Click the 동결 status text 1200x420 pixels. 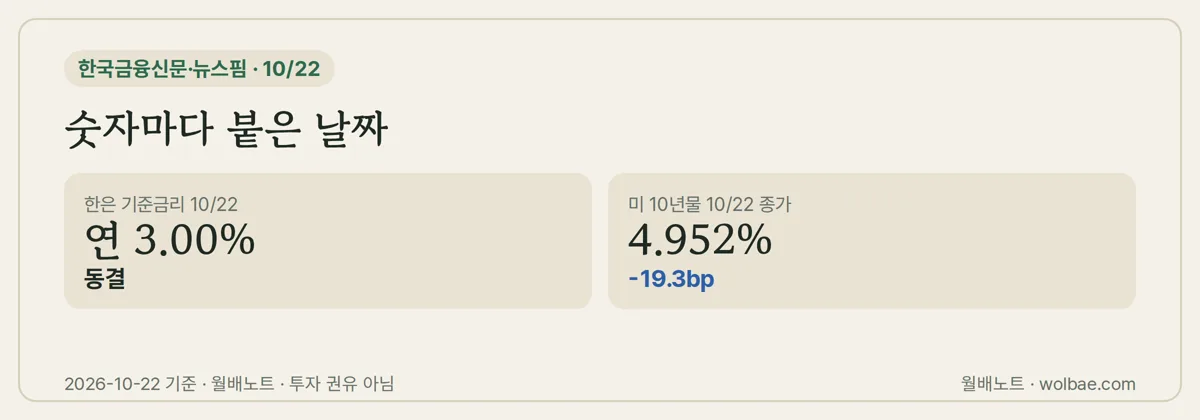[106, 279]
